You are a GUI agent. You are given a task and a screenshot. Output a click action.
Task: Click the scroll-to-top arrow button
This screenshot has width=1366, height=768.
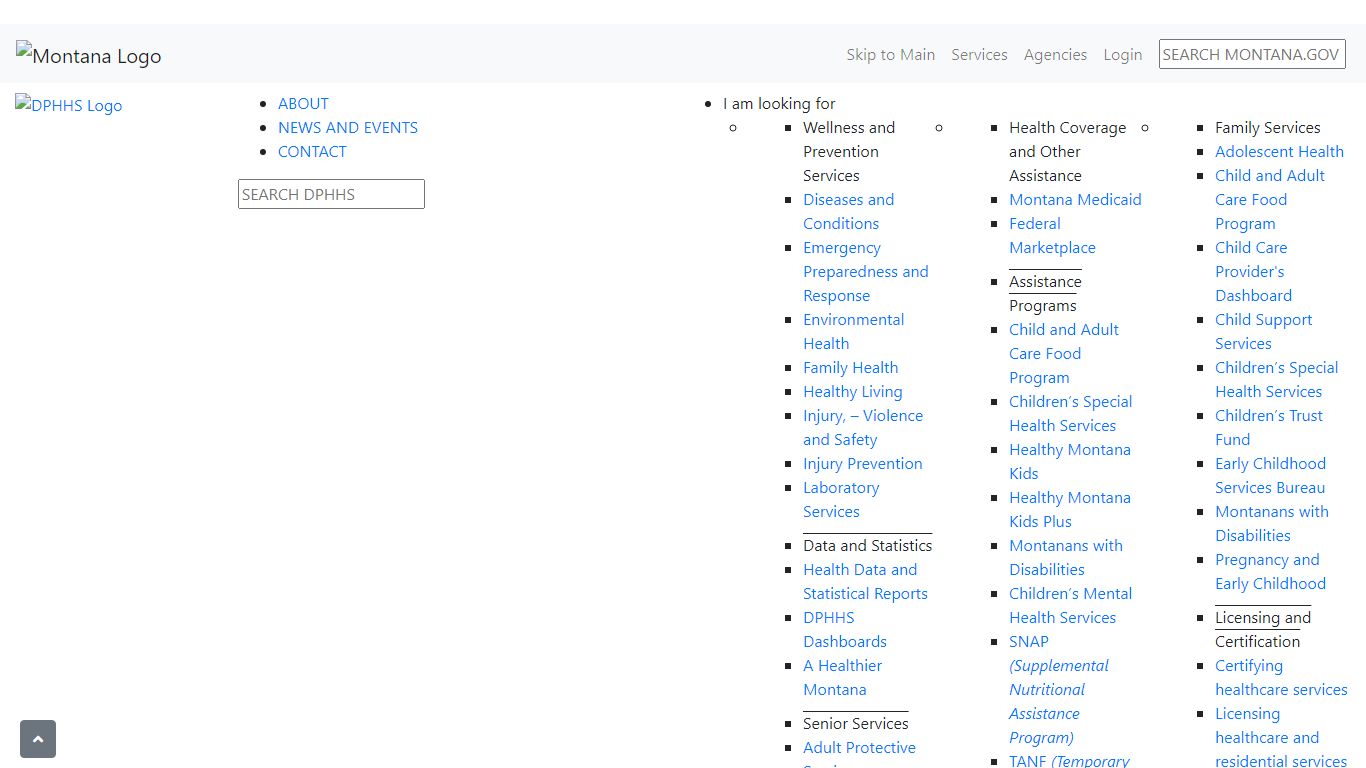[x=38, y=739]
